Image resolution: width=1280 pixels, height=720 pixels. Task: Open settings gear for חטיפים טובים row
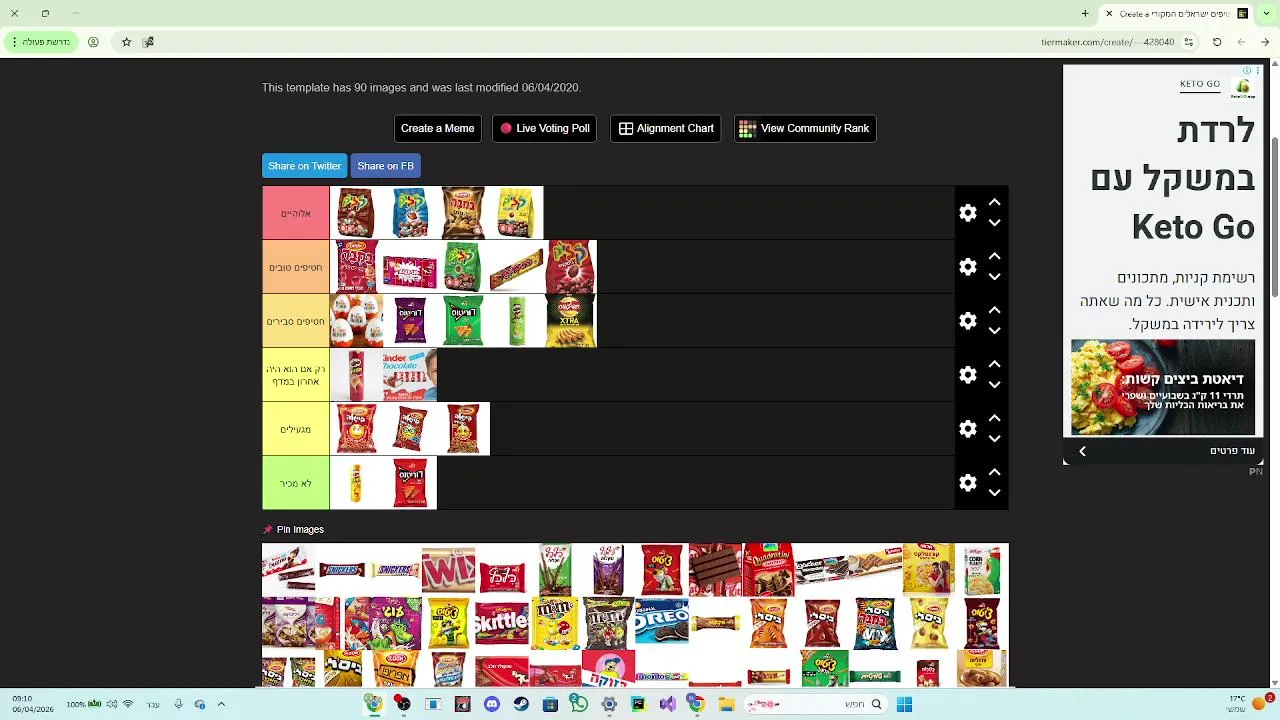point(967,267)
